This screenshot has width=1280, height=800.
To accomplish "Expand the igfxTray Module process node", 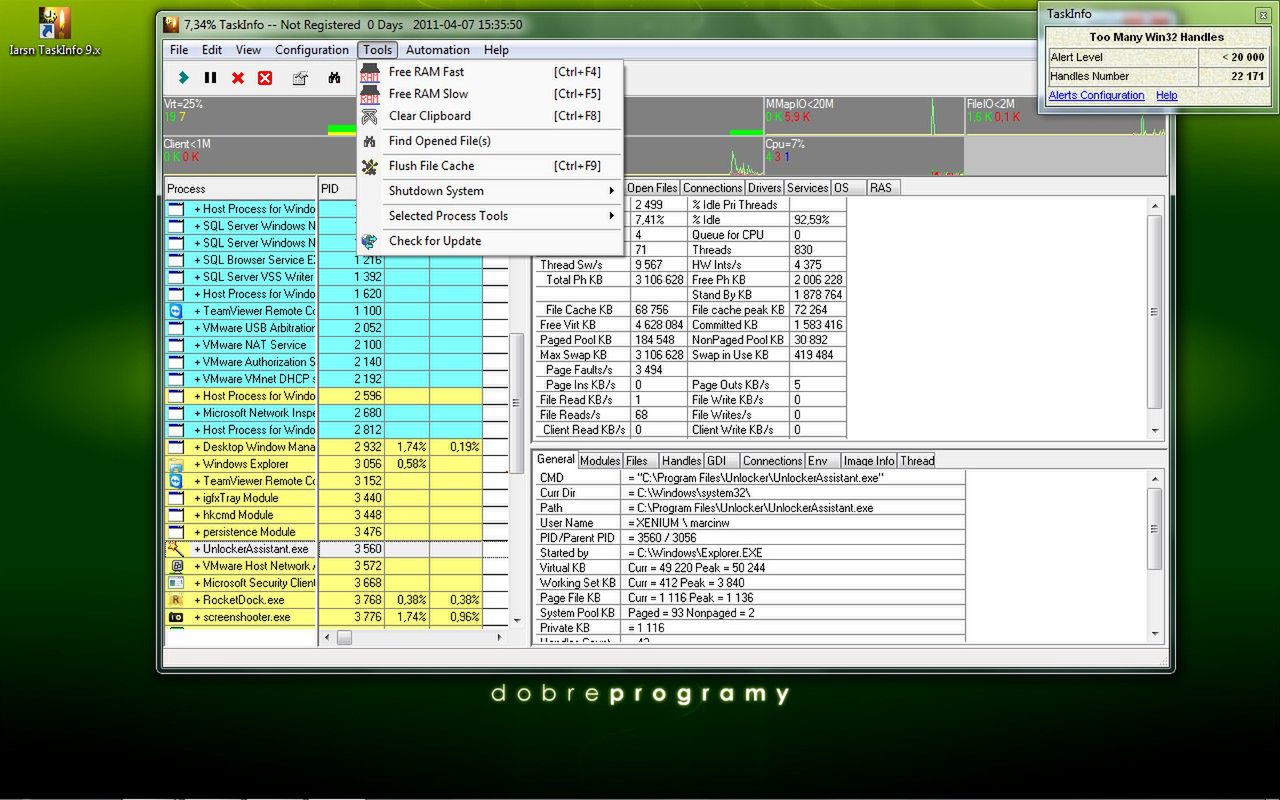I will click(x=198, y=498).
